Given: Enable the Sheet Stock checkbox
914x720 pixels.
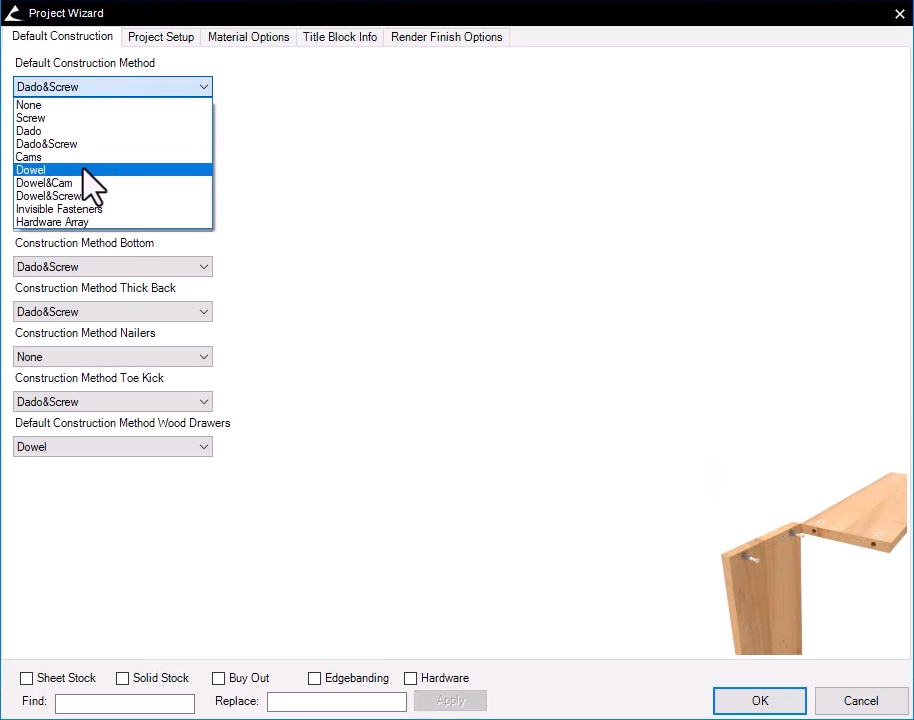Looking at the screenshot, I should point(27,678).
